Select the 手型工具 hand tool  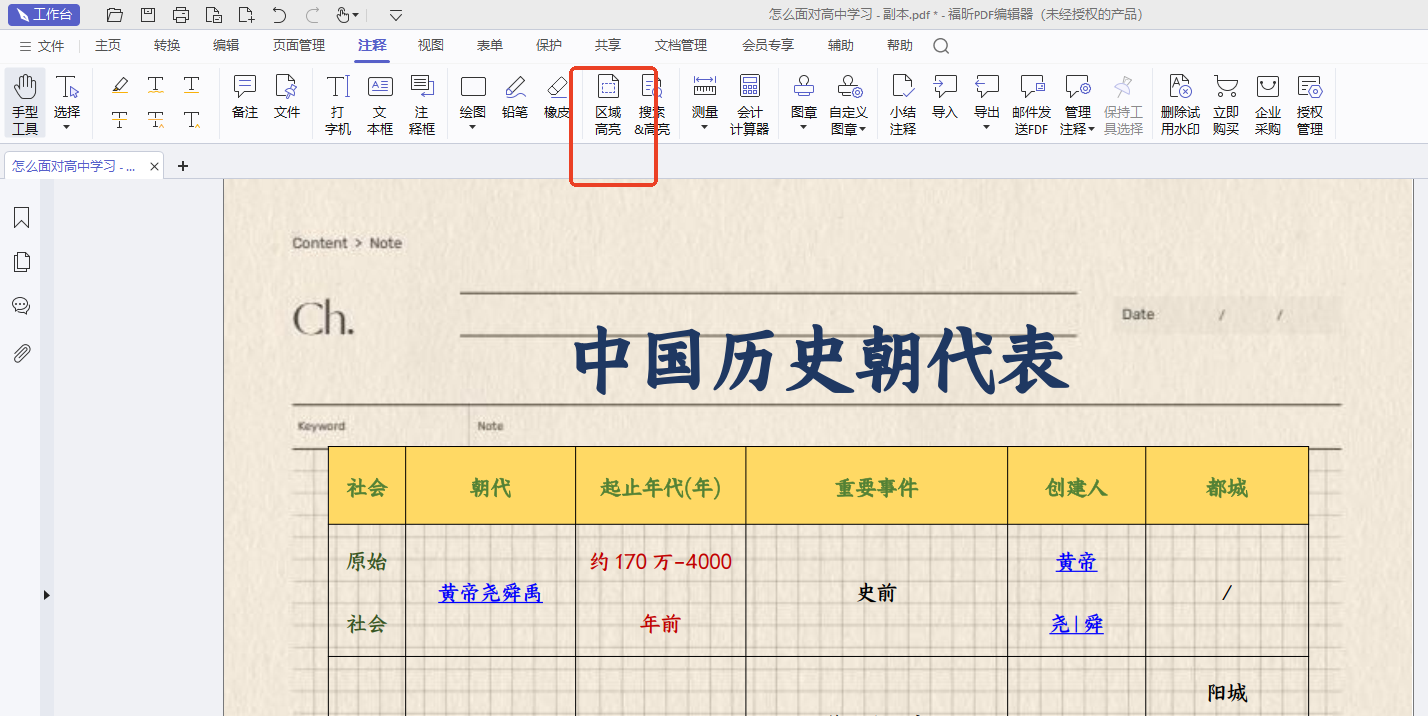point(25,103)
